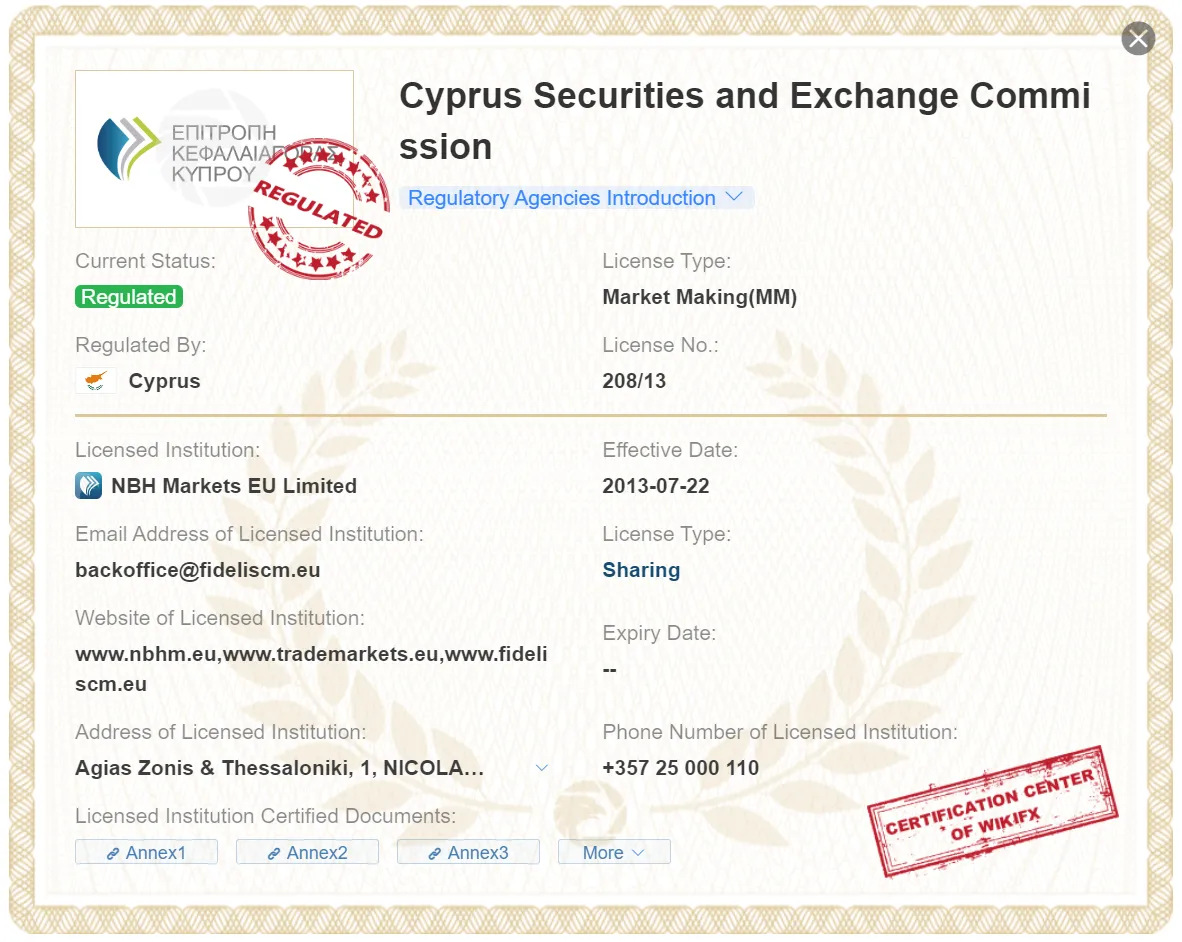The width and height of the screenshot is (1182, 942).
Task: Click the Cyprus Securities and Exchange Commission title
Action: click(745, 121)
